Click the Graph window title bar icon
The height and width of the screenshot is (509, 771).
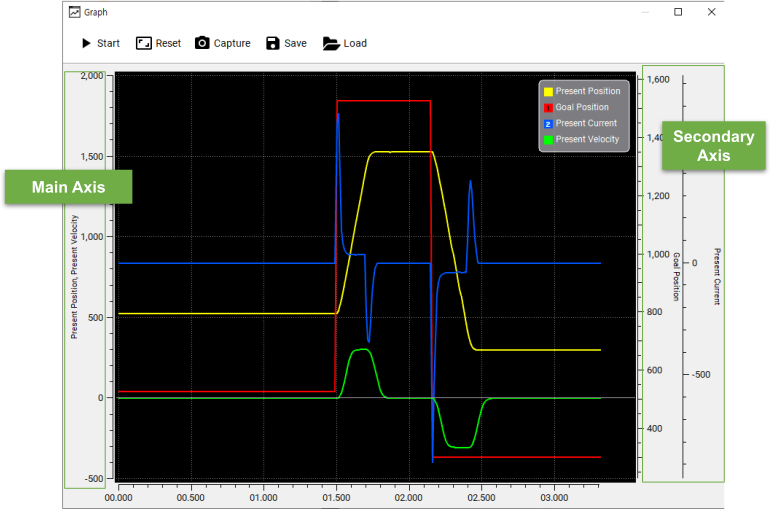[74, 13]
